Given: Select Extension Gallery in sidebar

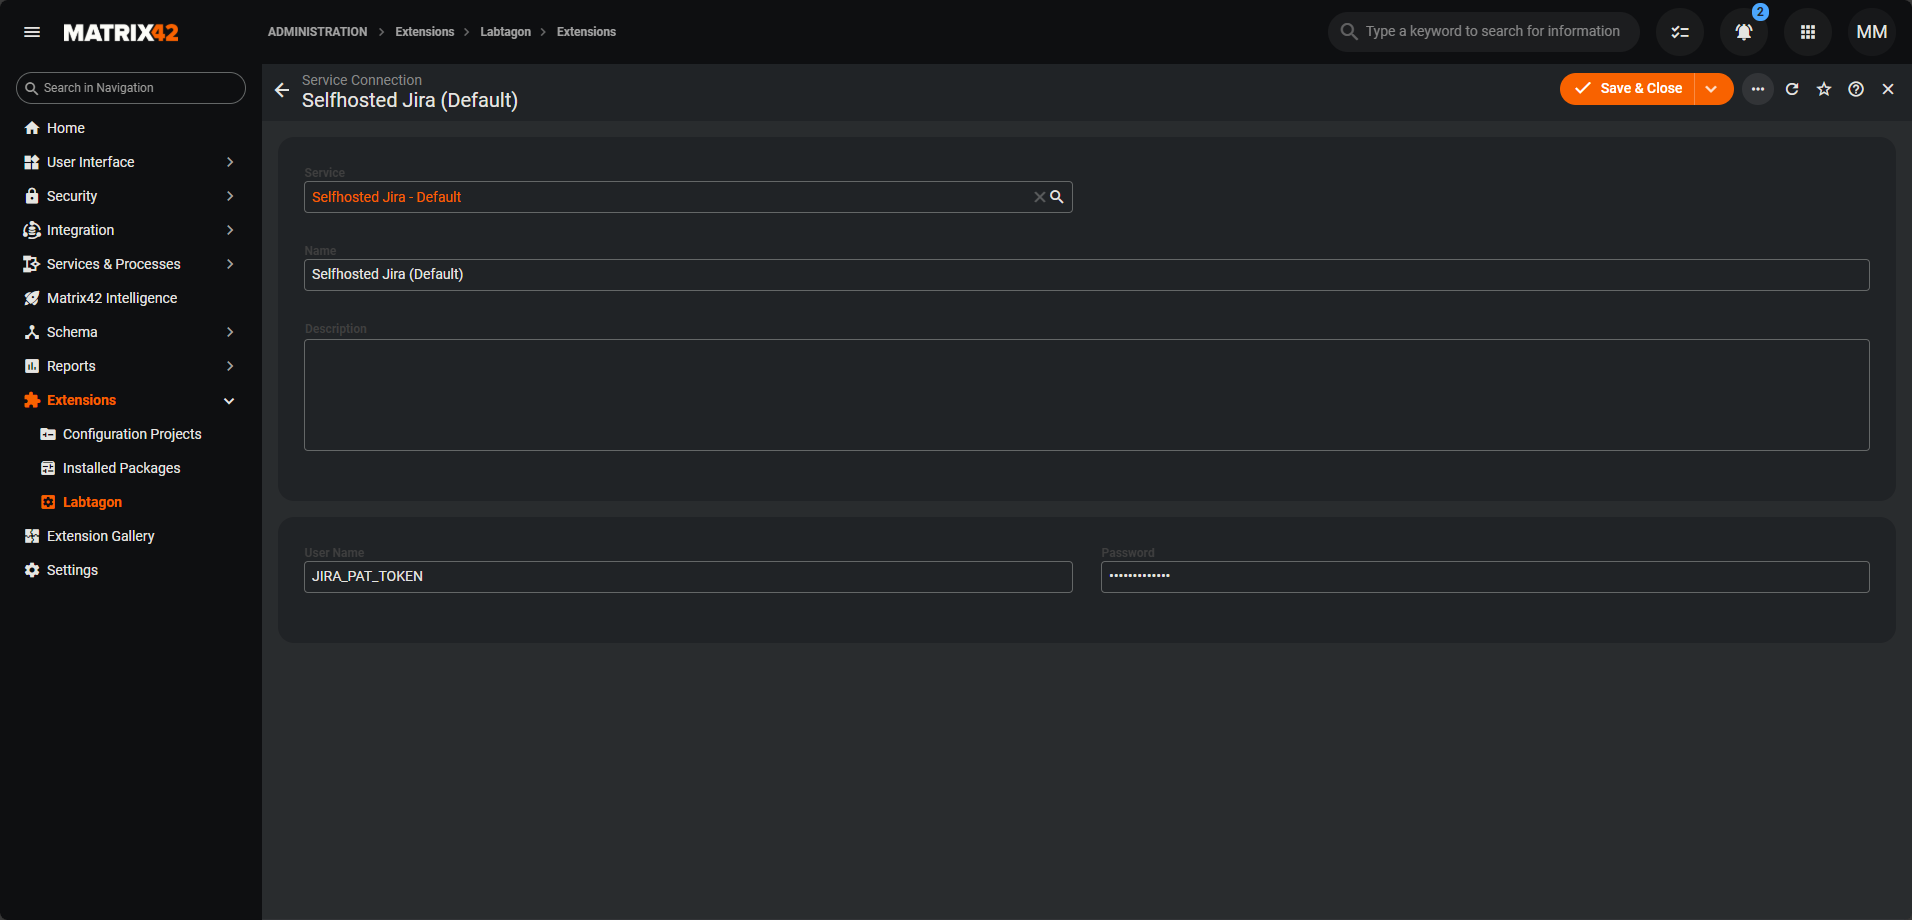Looking at the screenshot, I should pyautogui.click(x=100, y=536).
